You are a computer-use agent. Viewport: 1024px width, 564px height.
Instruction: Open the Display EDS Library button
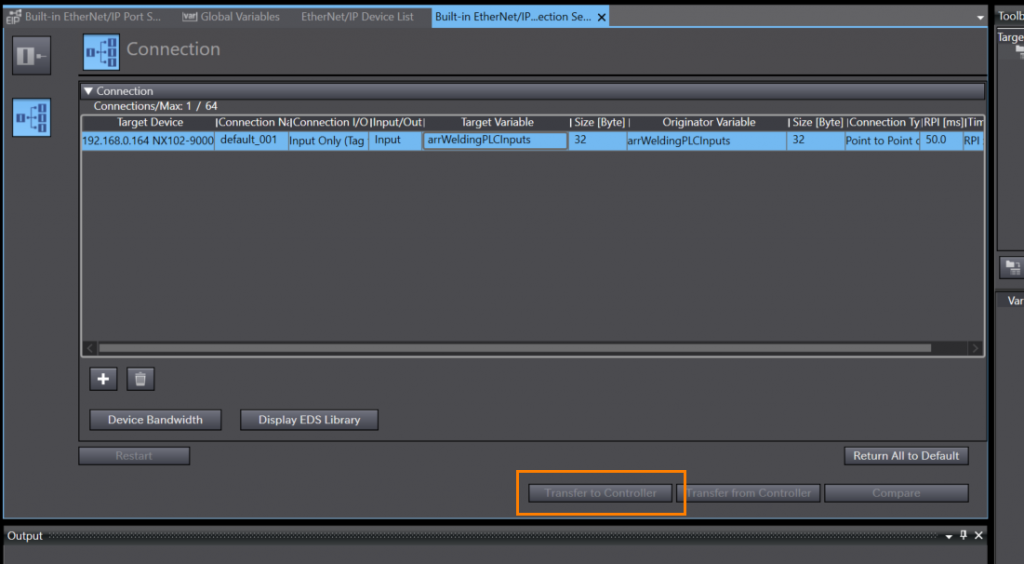click(x=309, y=420)
